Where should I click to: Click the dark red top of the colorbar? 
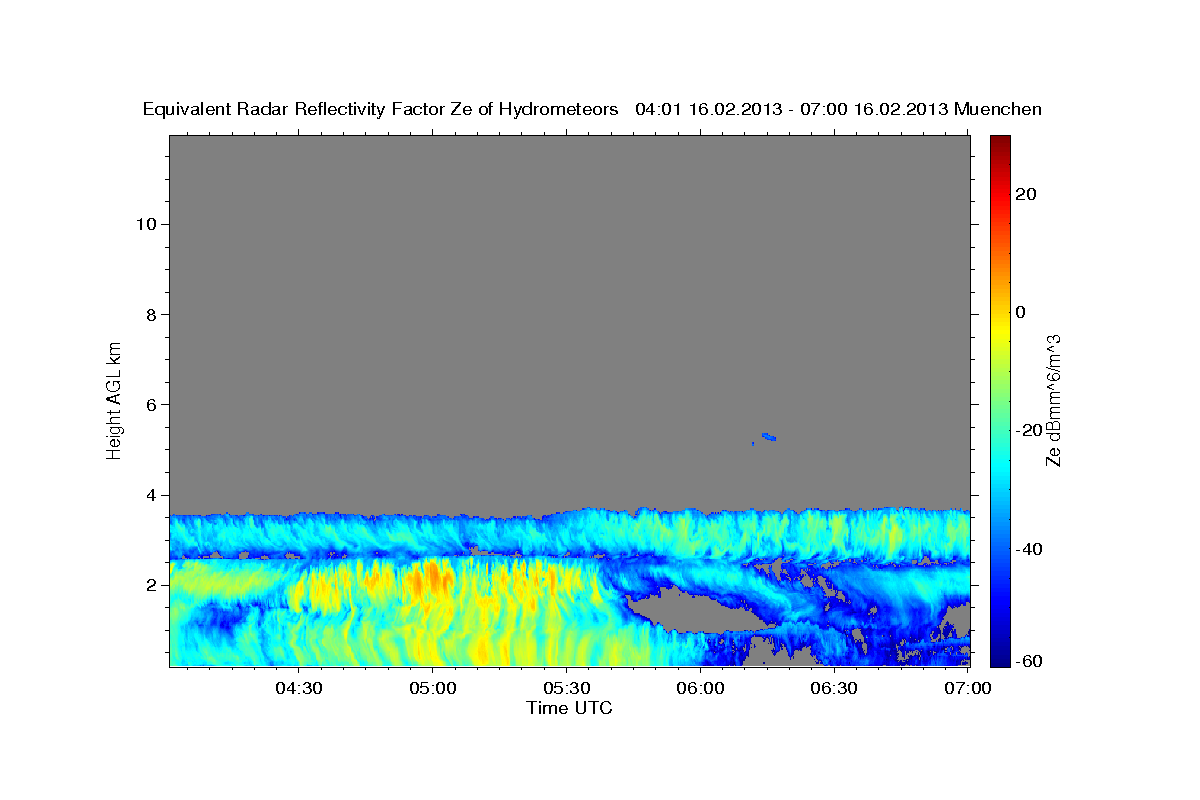pyautogui.click(x=1000, y=143)
